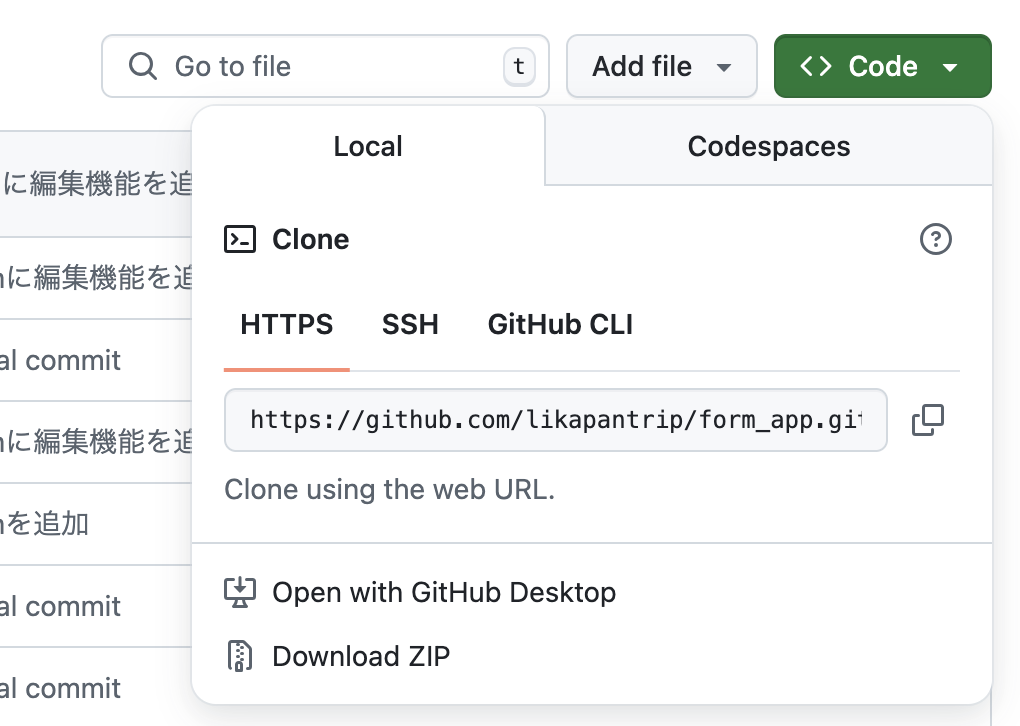Open the Add file dropdown

click(661, 65)
